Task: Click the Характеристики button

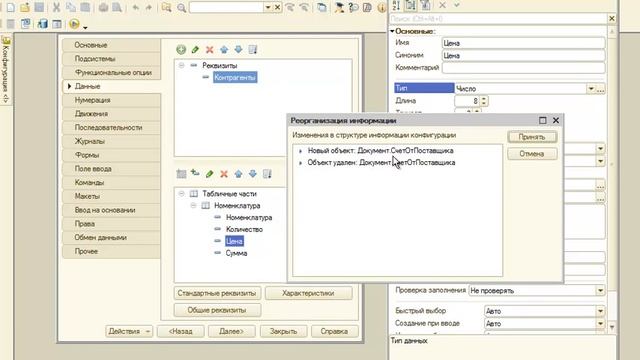Action: pyautogui.click(x=308, y=293)
